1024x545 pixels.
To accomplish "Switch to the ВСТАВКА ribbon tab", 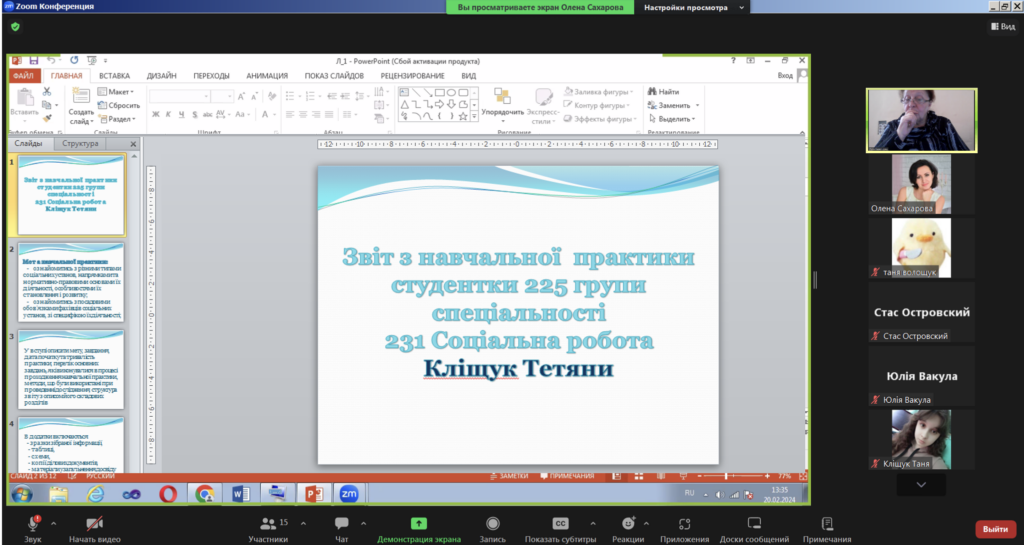I will point(114,75).
